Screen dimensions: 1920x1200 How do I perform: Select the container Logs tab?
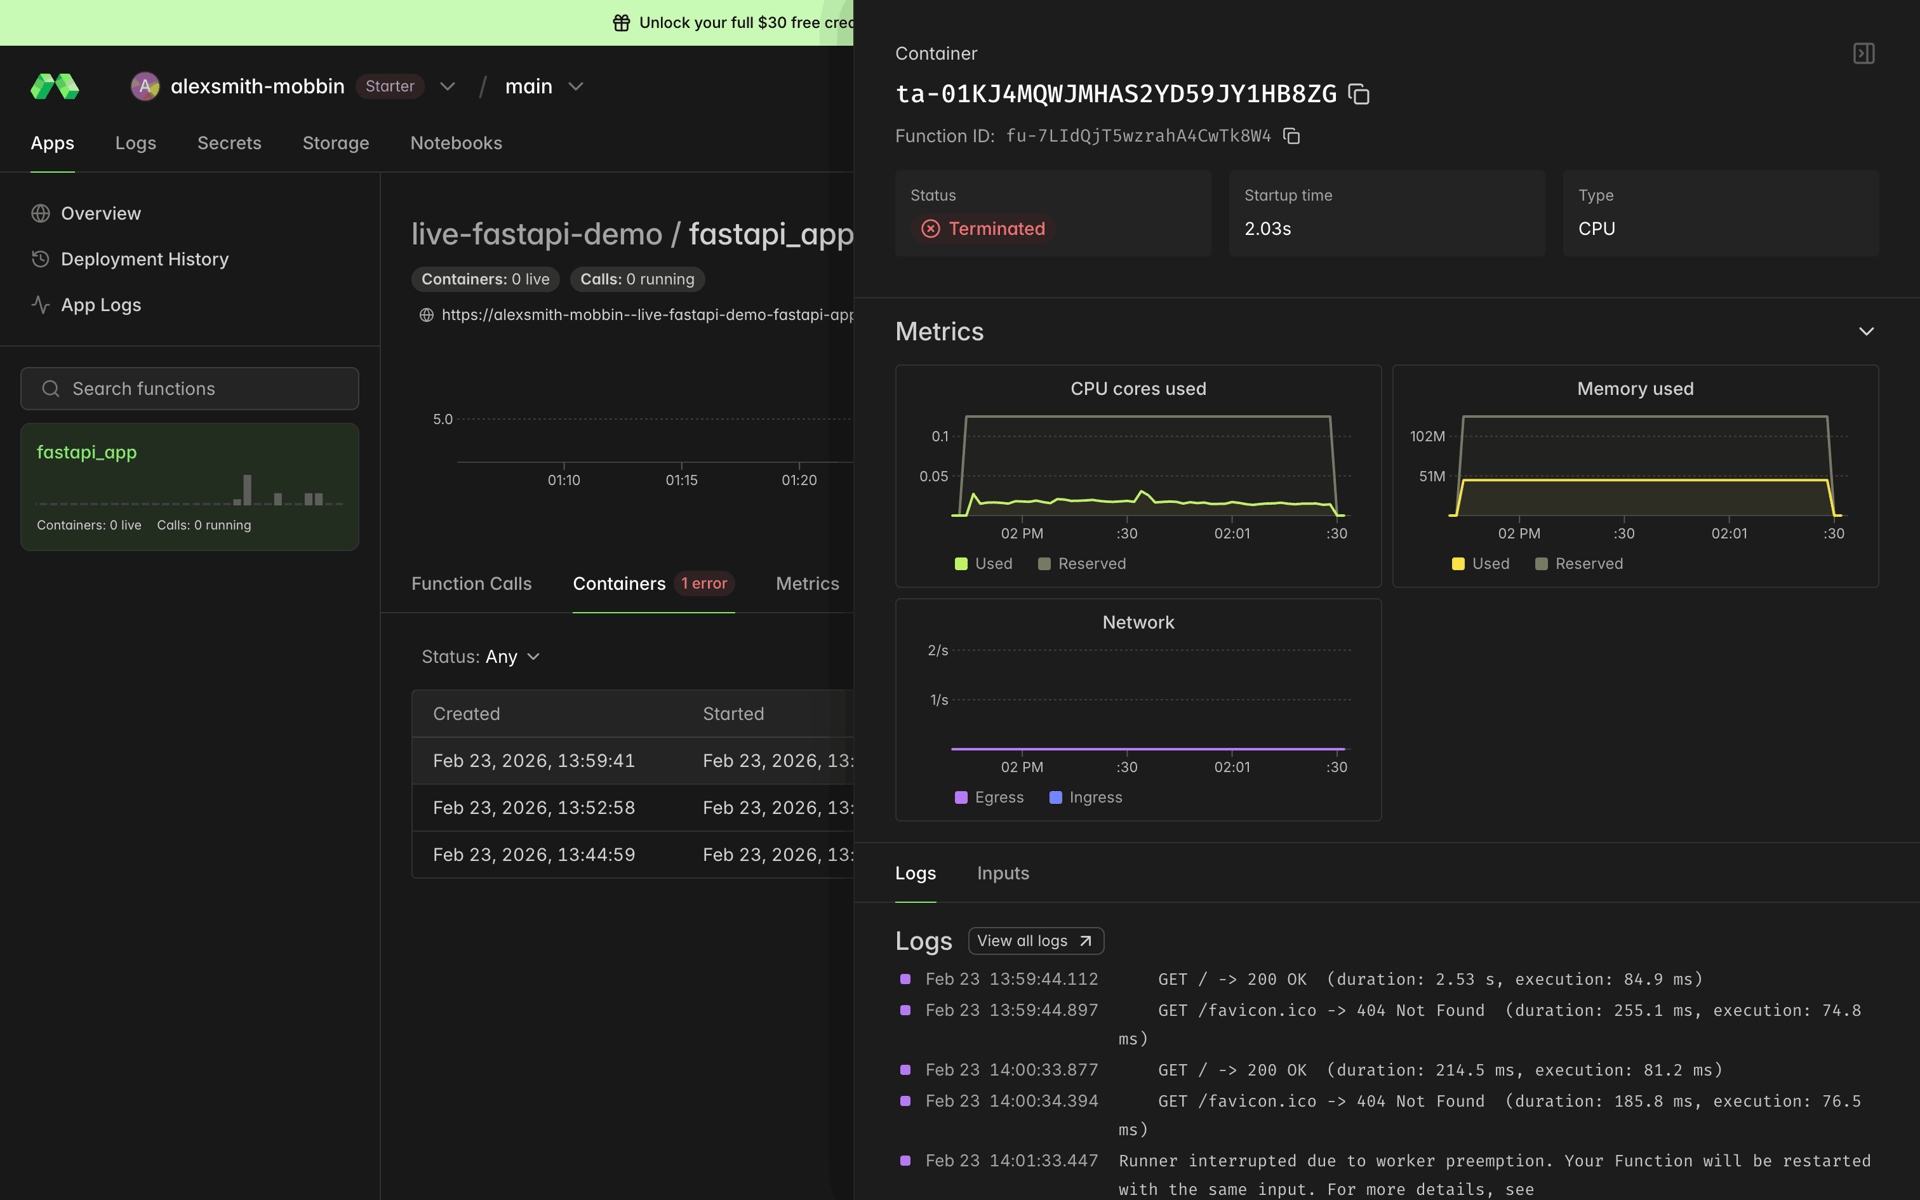point(915,873)
